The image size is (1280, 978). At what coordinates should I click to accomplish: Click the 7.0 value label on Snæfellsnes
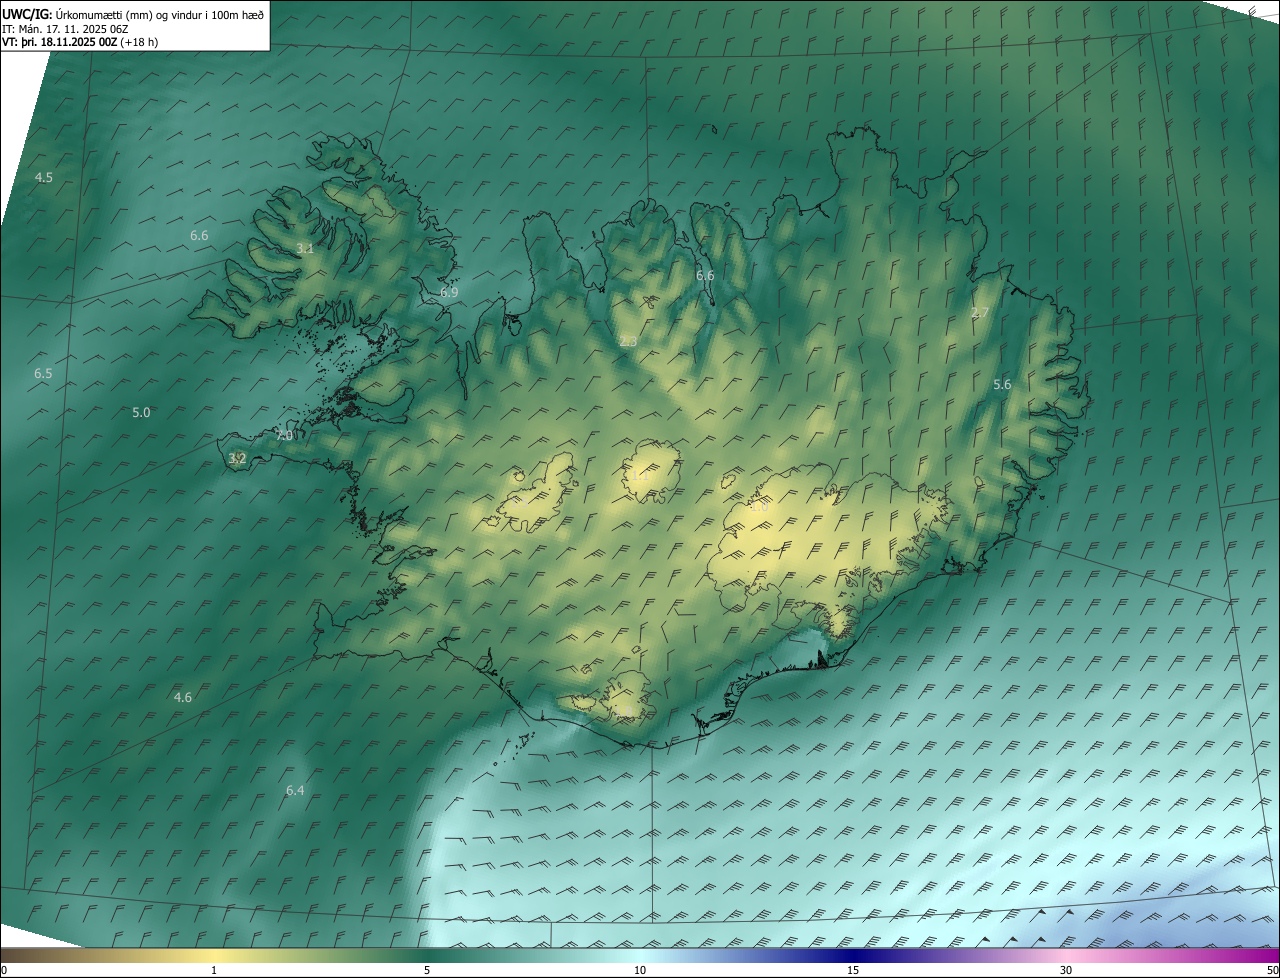pos(285,436)
